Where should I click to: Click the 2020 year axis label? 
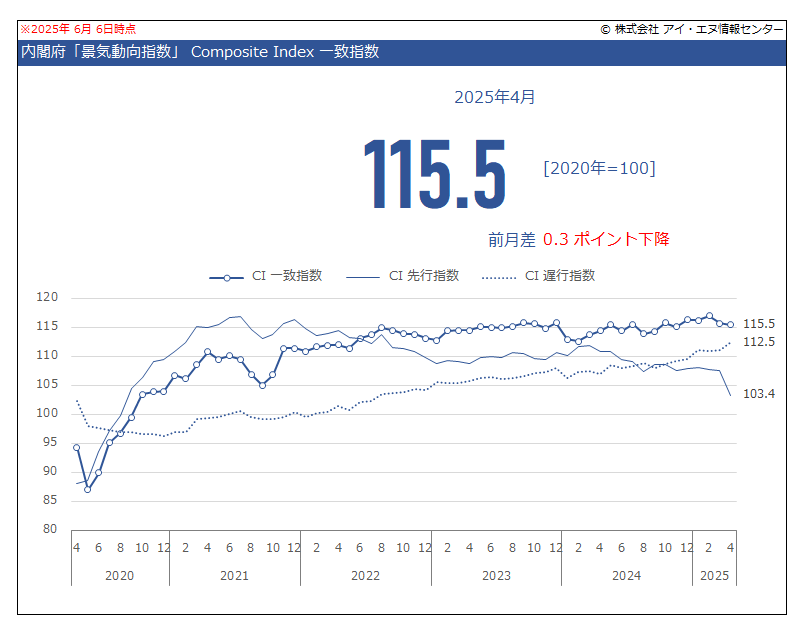click(119, 576)
